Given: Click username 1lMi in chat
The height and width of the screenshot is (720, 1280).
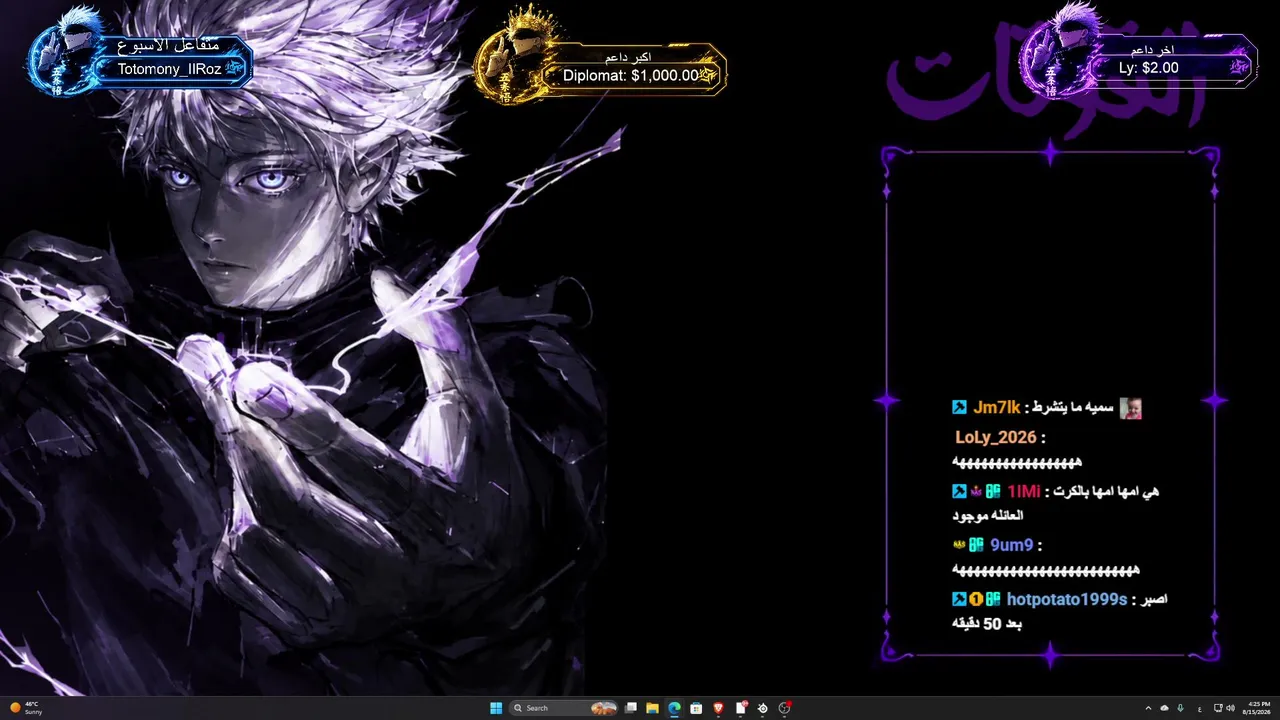Looking at the screenshot, I should 1024,491.
